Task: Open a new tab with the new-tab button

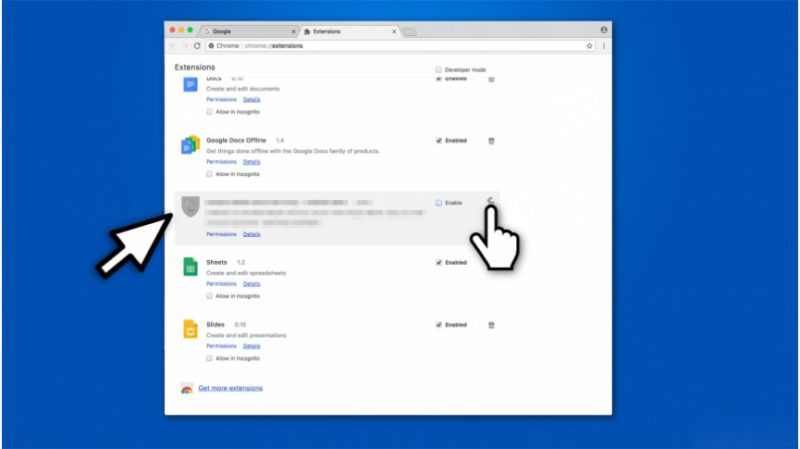Action: (410, 32)
